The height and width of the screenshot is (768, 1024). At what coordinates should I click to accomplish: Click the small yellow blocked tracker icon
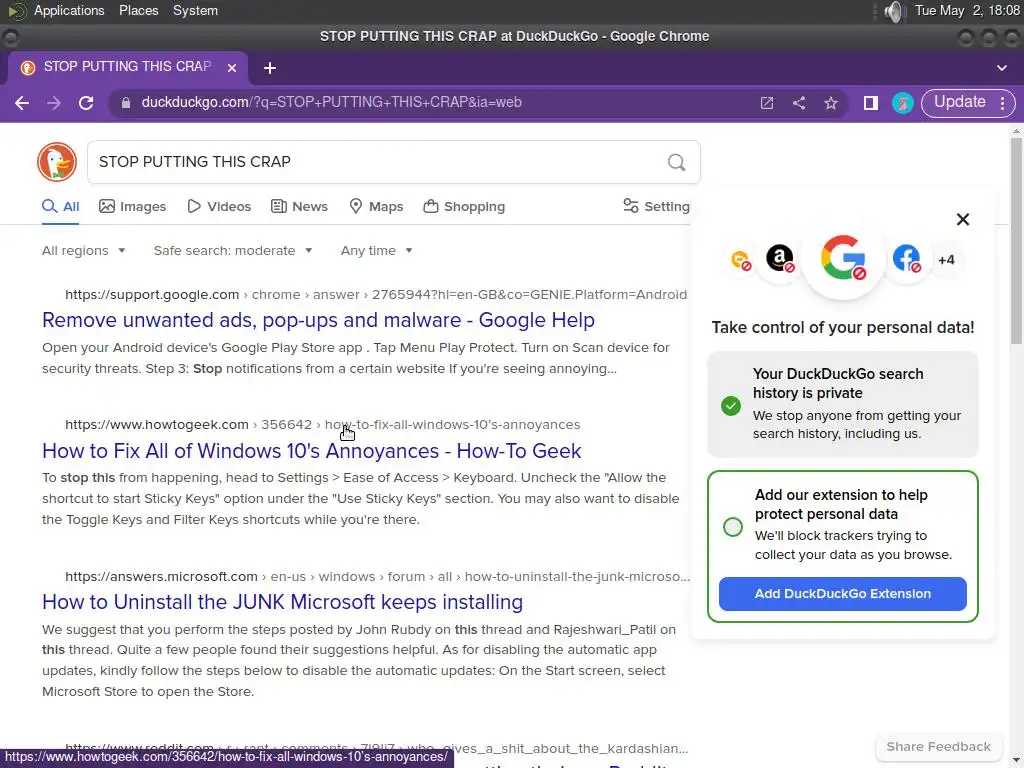[741, 260]
